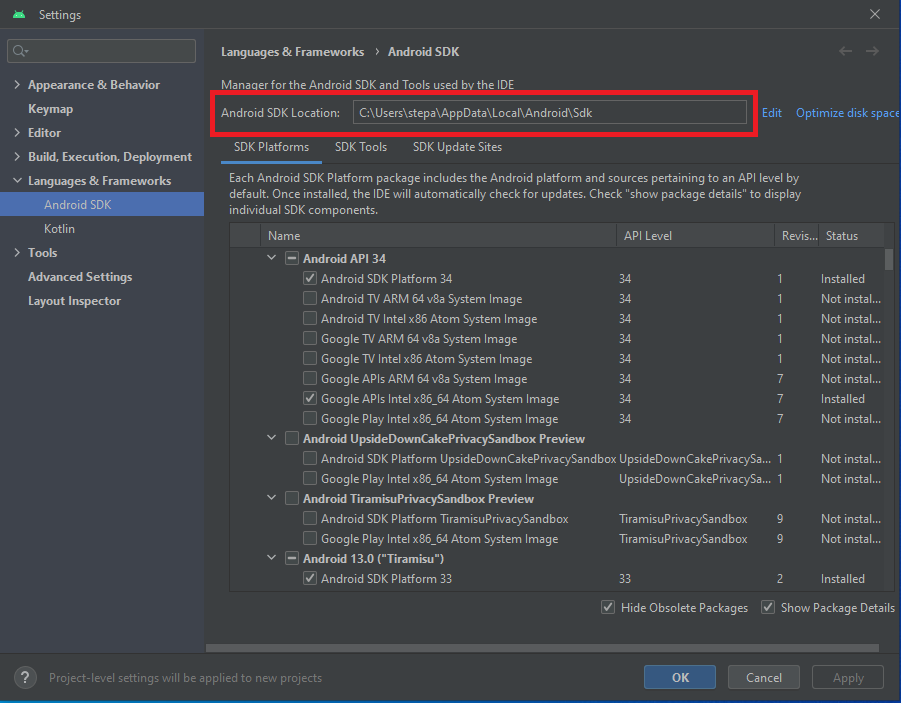
Task: Click the search magnifier icon in the settings search
Action: click(20, 51)
